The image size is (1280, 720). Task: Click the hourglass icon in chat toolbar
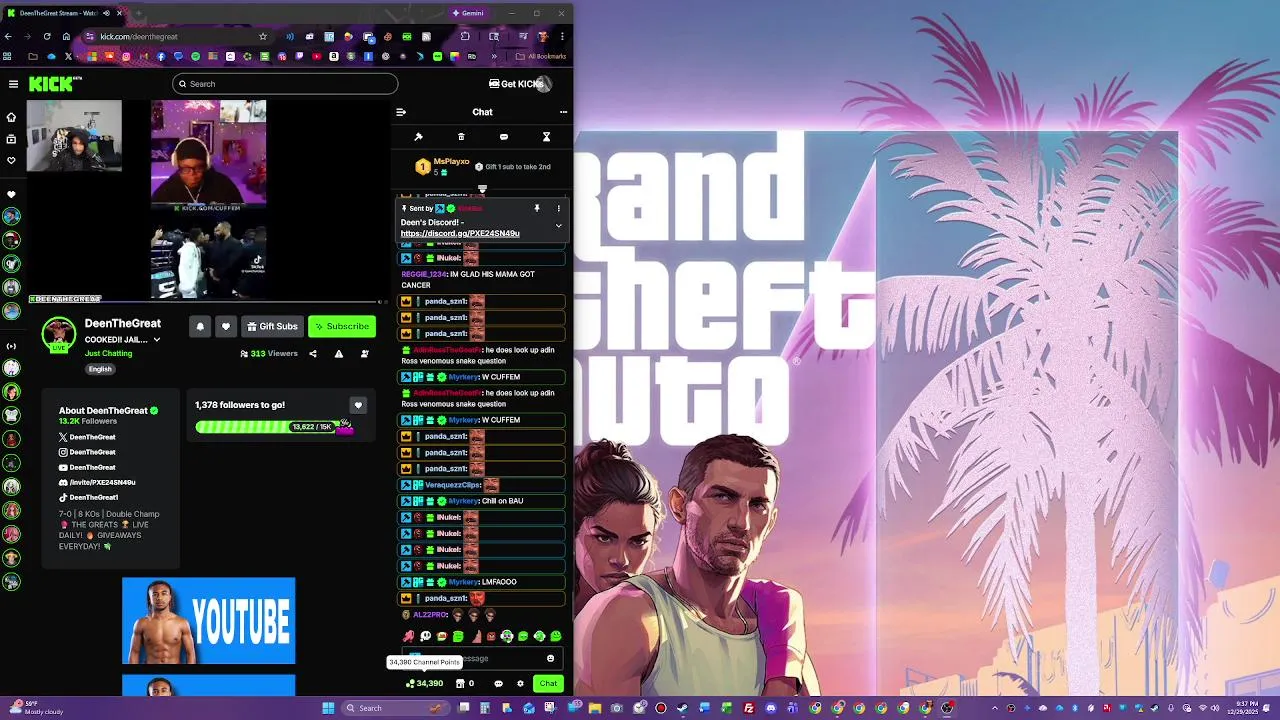(x=546, y=137)
